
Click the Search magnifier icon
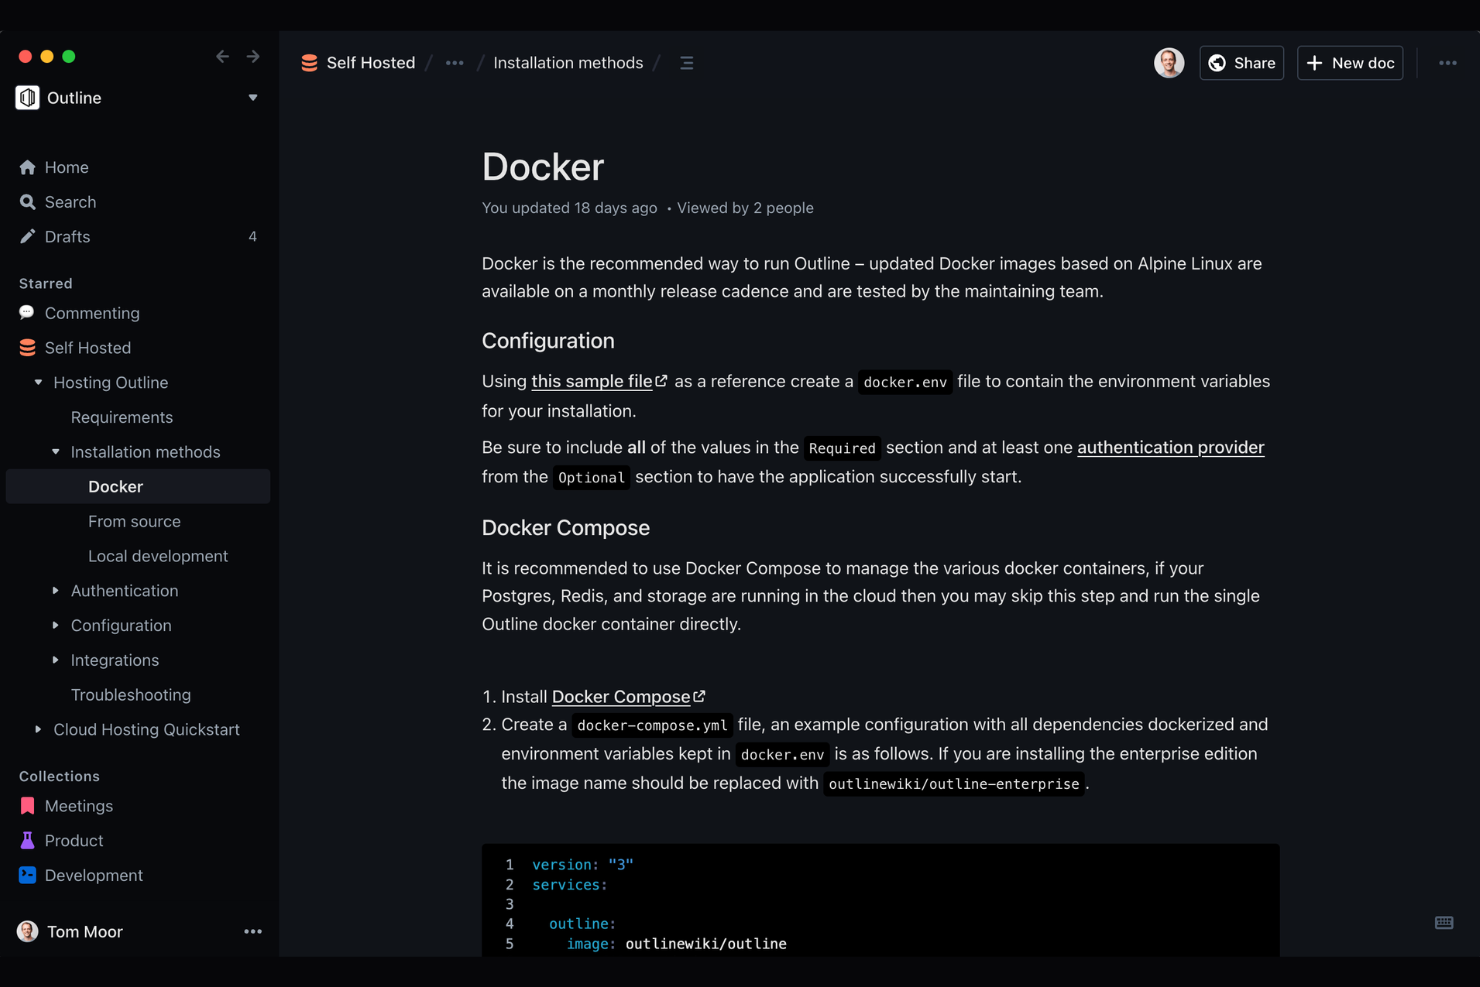[27, 202]
